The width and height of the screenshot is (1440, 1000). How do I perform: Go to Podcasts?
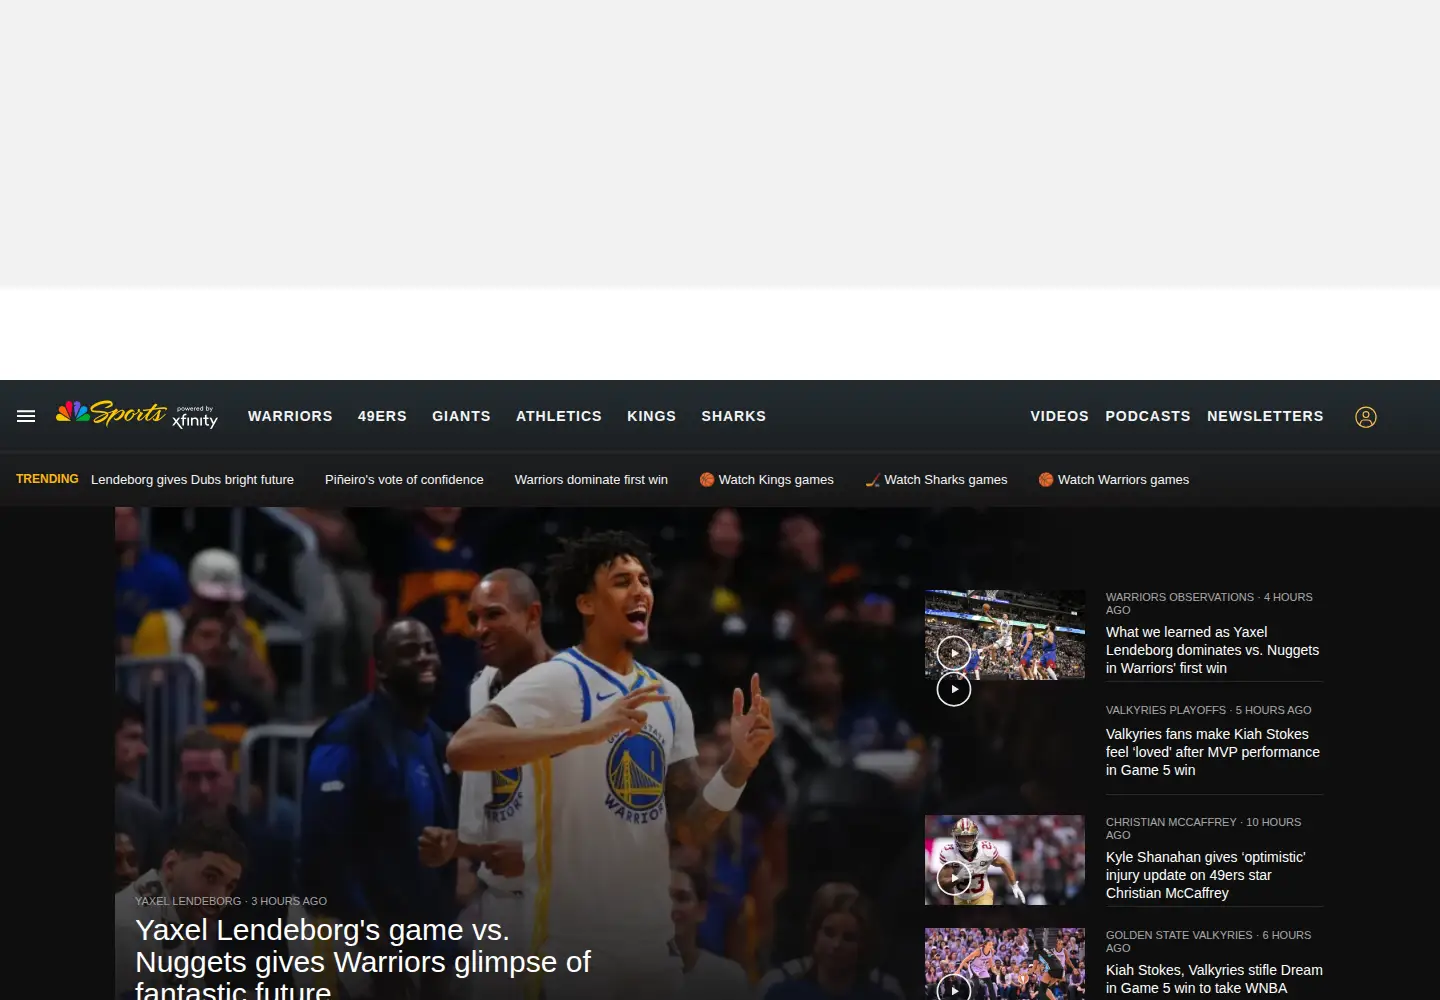pyautogui.click(x=1148, y=416)
